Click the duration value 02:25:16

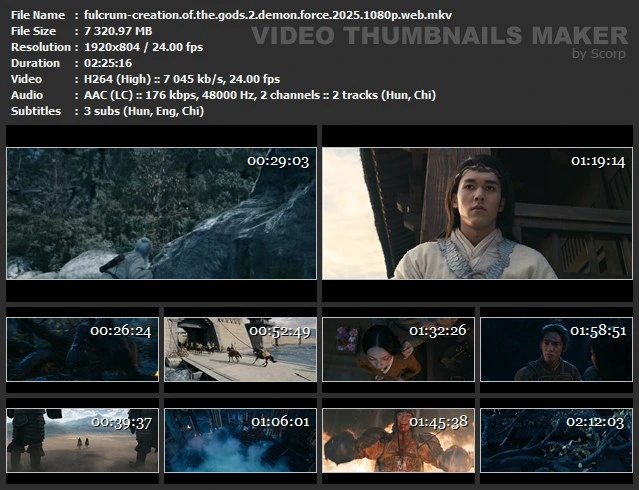108,63
